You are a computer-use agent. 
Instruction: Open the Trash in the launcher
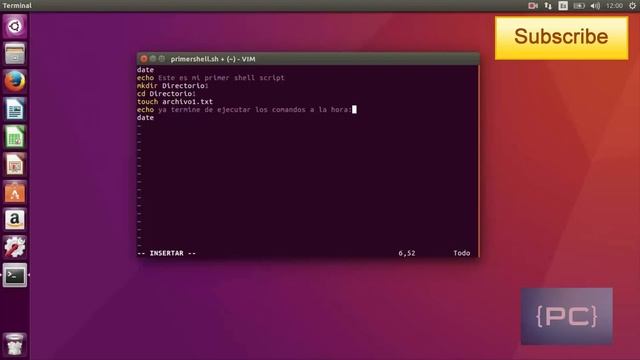[x=15, y=344]
